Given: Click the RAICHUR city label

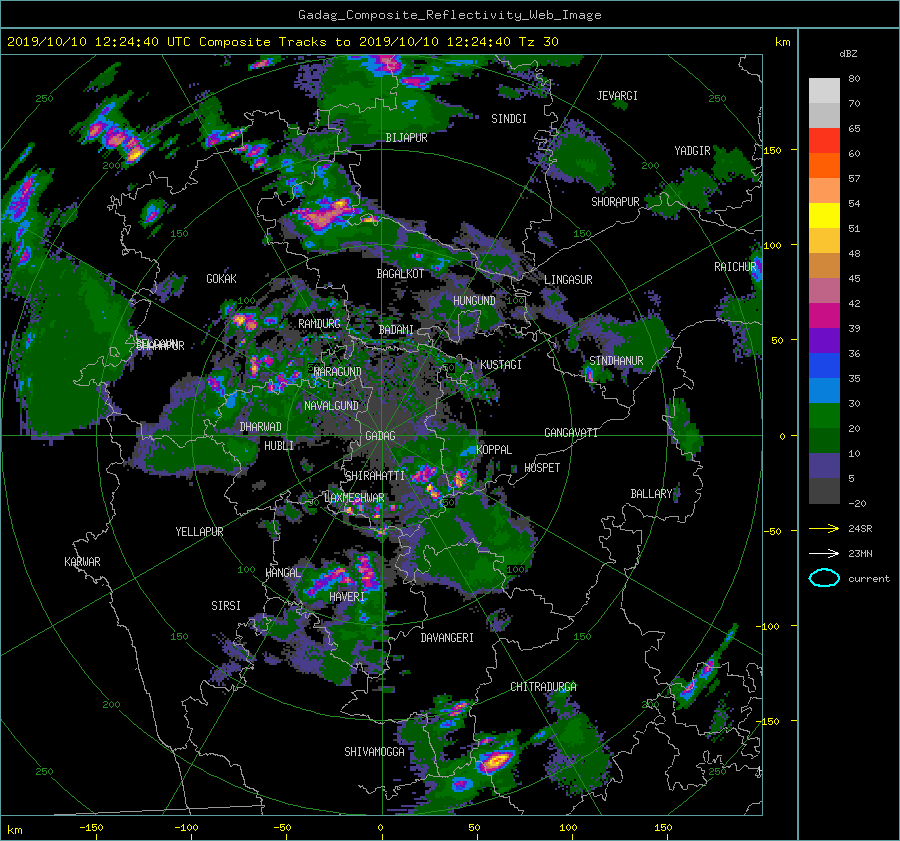Looking at the screenshot, I should (735, 267).
